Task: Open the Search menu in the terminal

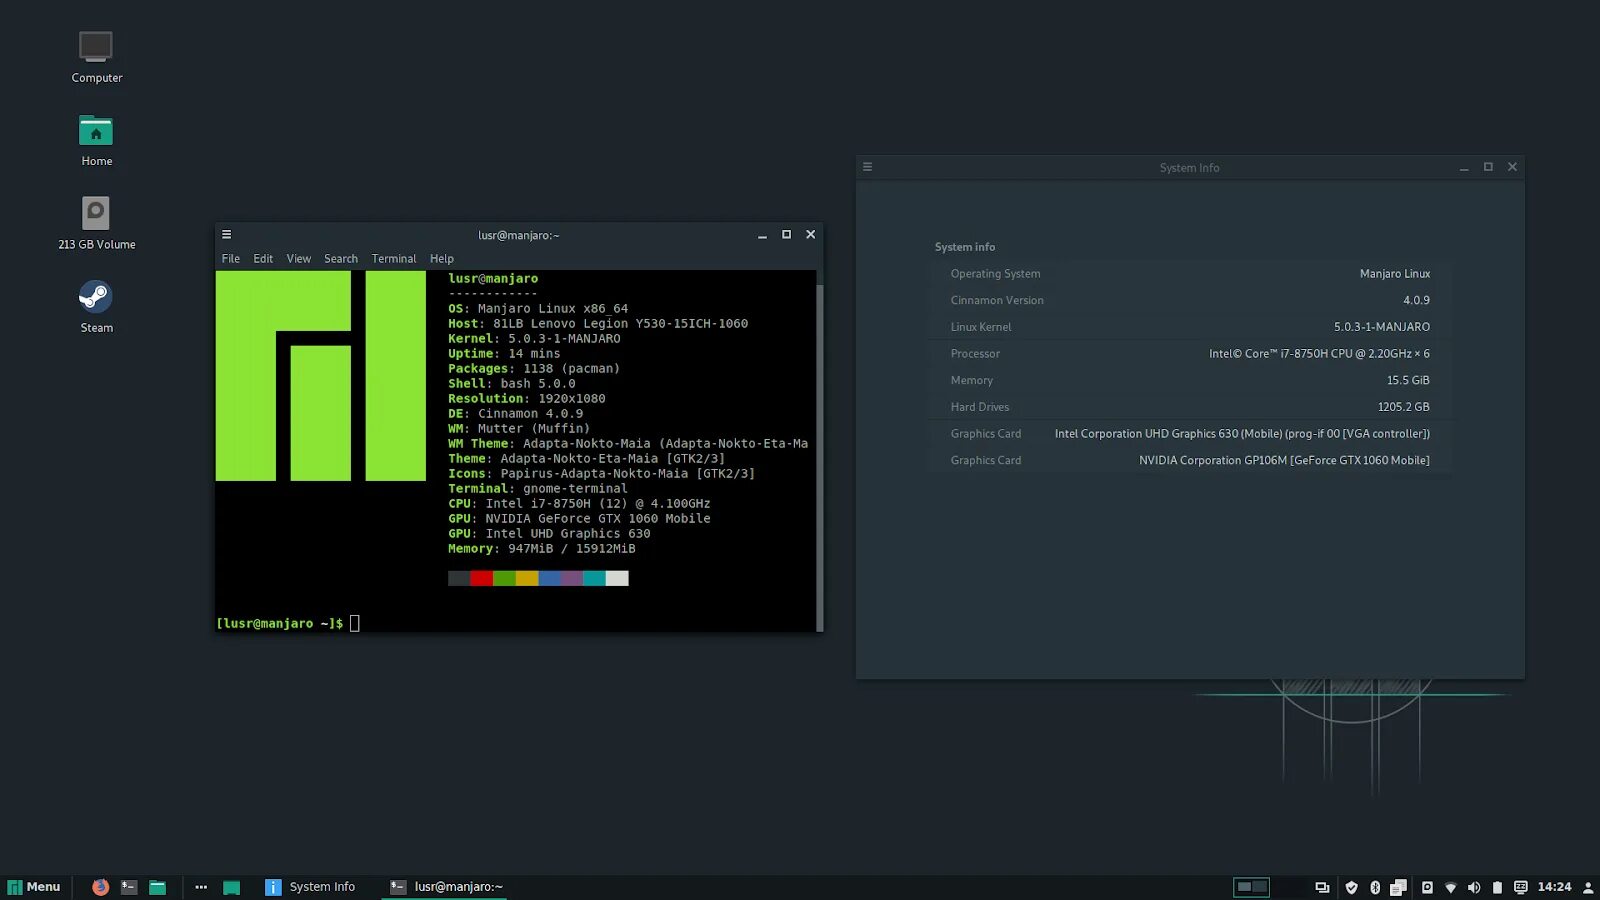Action: click(341, 259)
